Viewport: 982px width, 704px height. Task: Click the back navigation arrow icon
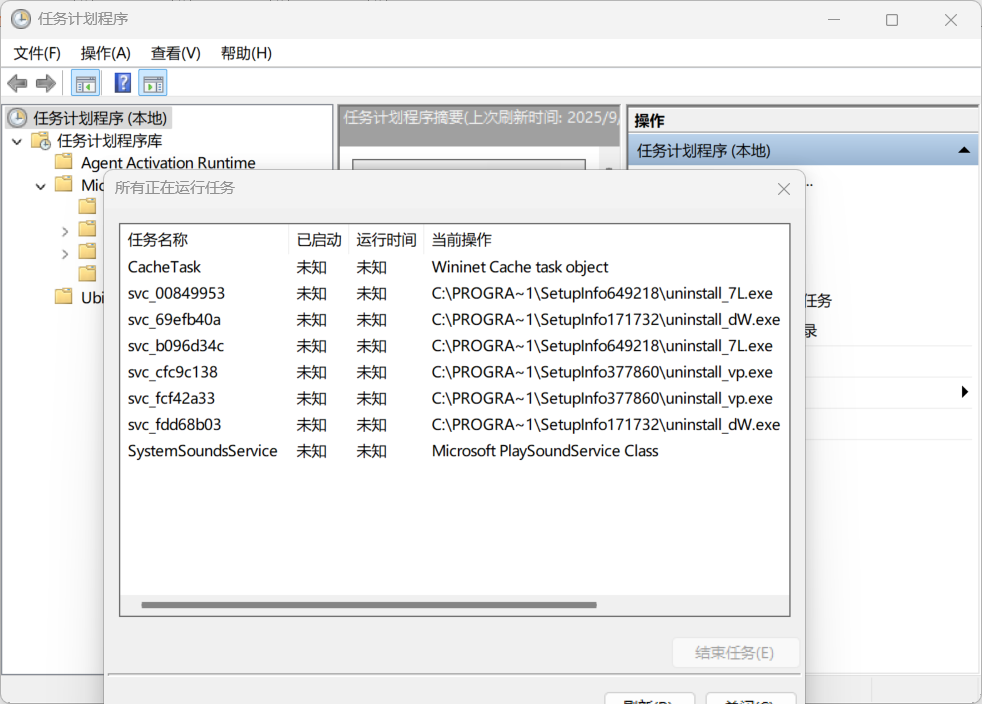click(17, 83)
